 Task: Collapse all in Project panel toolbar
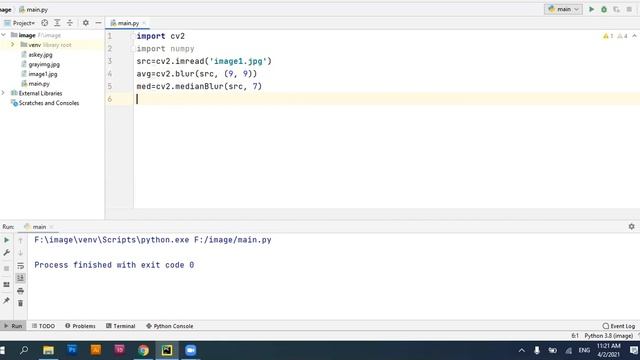(x=70, y=23)
